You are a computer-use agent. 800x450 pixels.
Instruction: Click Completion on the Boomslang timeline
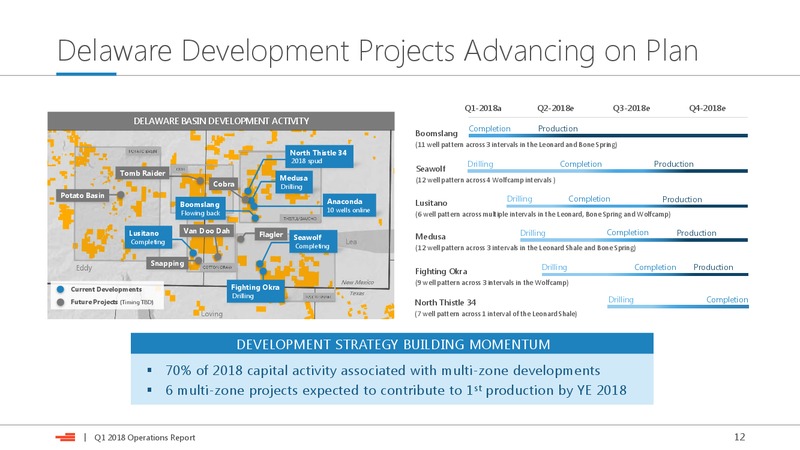pyautogui.click(x=489, y=129)
